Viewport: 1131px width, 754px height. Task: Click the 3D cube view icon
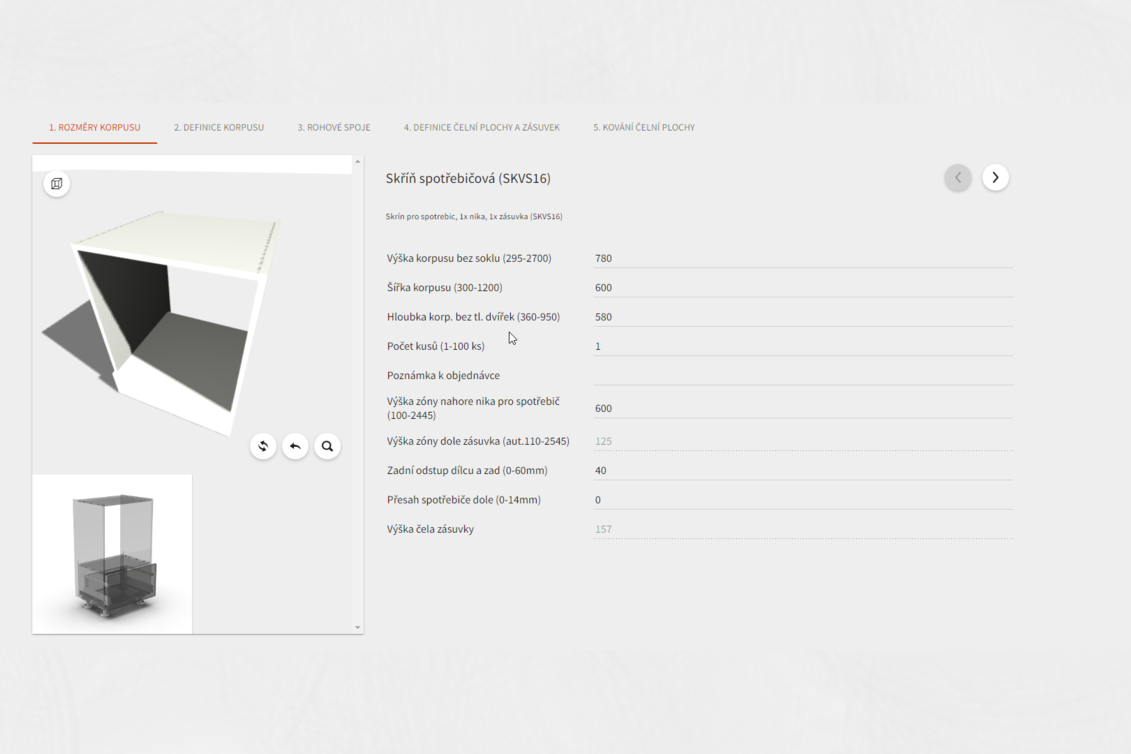click(57, 184)
